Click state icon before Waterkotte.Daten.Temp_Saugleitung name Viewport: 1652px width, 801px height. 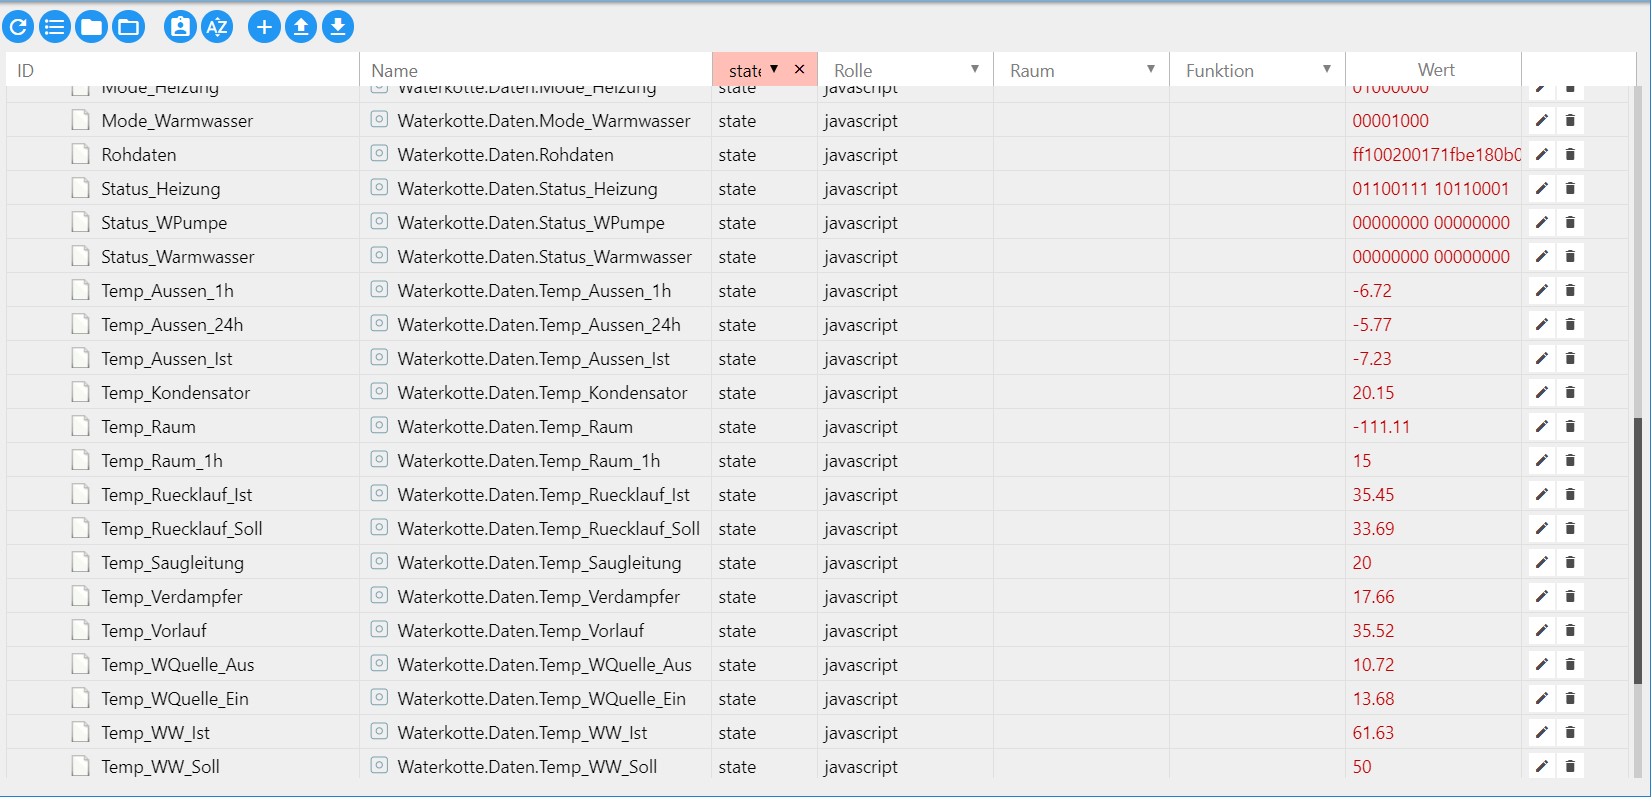click(379, 562)
